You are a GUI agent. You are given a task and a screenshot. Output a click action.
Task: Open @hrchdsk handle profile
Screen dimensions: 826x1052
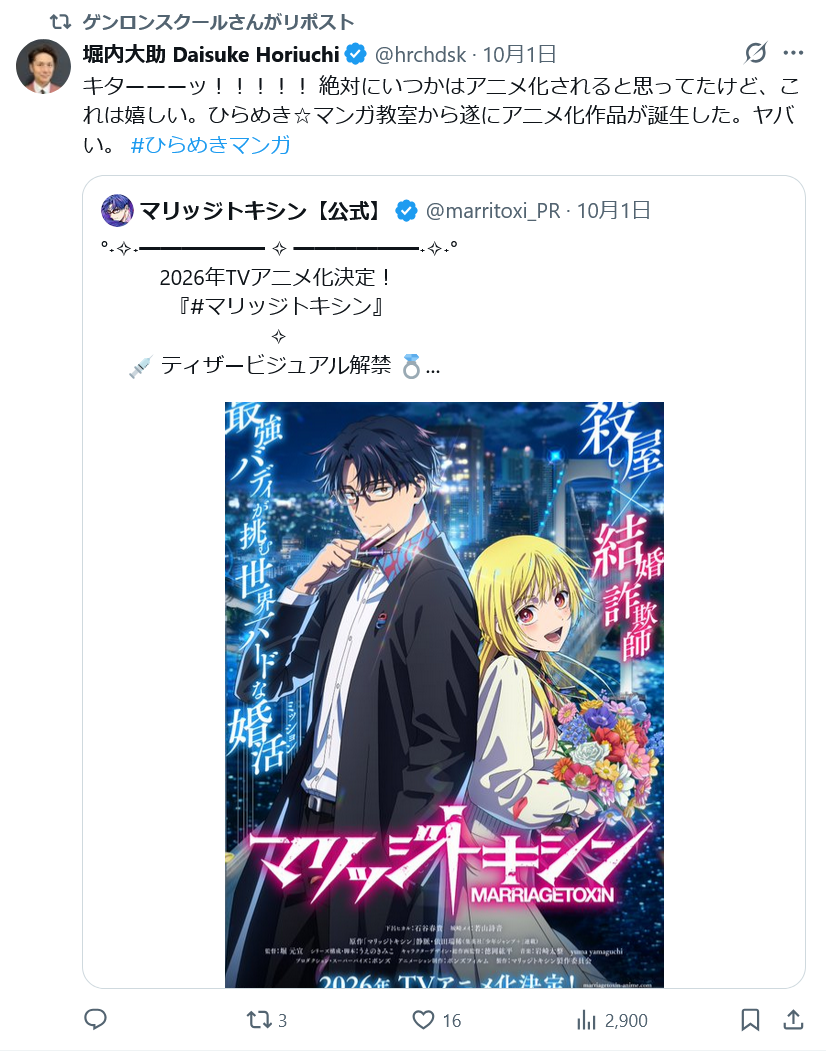click(419, 54)
